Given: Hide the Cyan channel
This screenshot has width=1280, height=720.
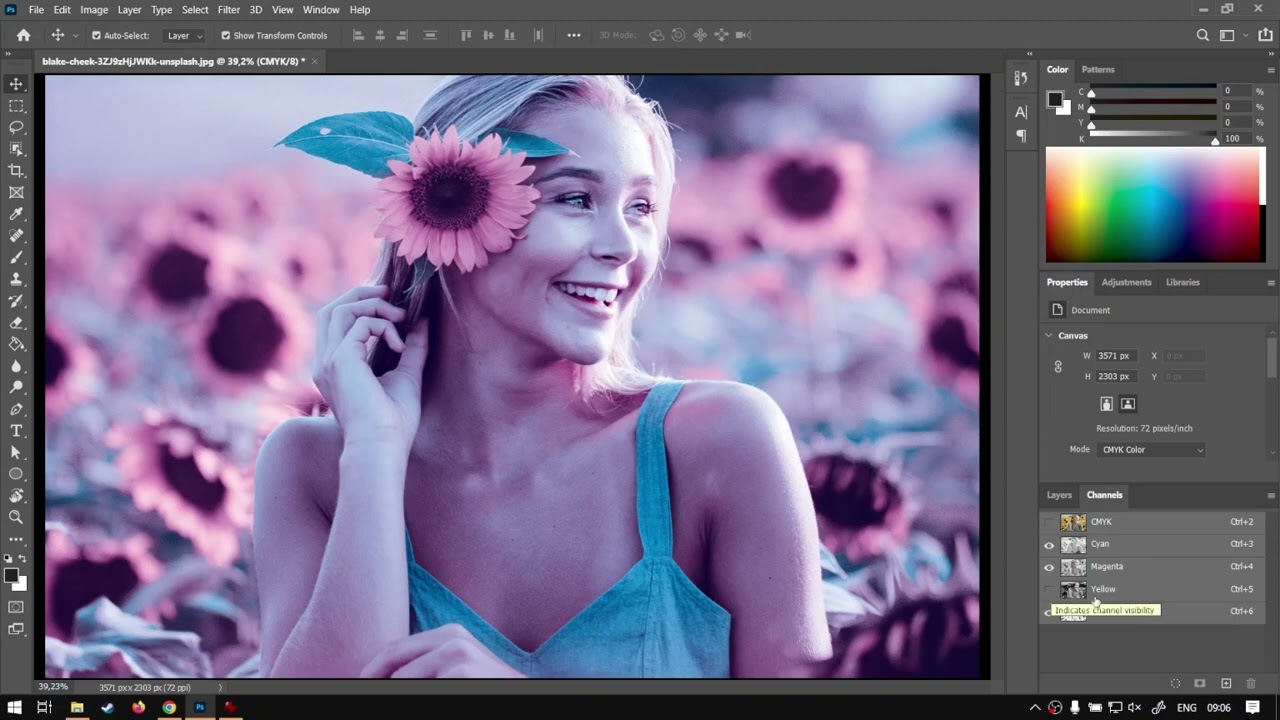Looking at the screenshot, I should pyautogui.click(x=1049, y=545).
